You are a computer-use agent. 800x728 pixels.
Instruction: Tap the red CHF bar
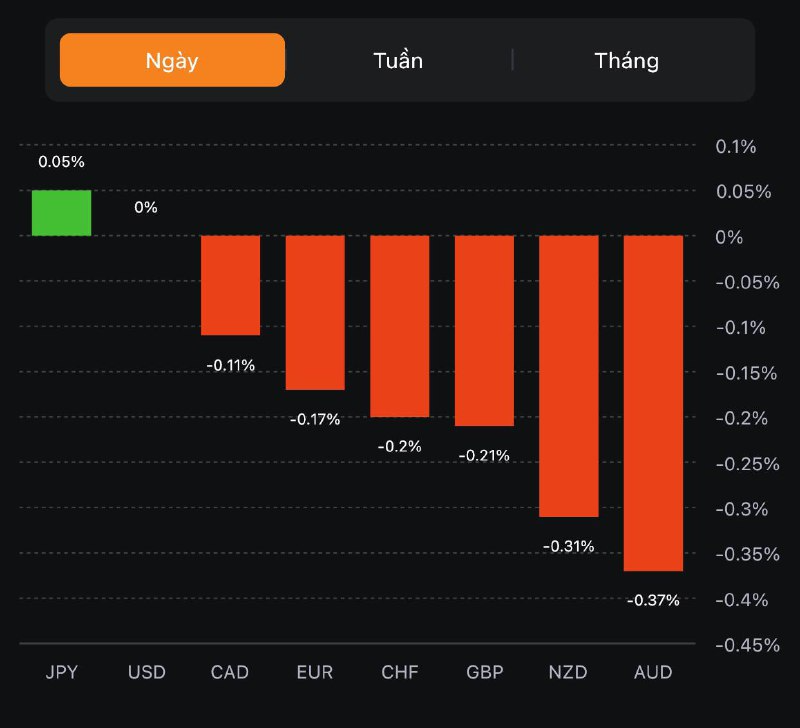click(399, 326)
